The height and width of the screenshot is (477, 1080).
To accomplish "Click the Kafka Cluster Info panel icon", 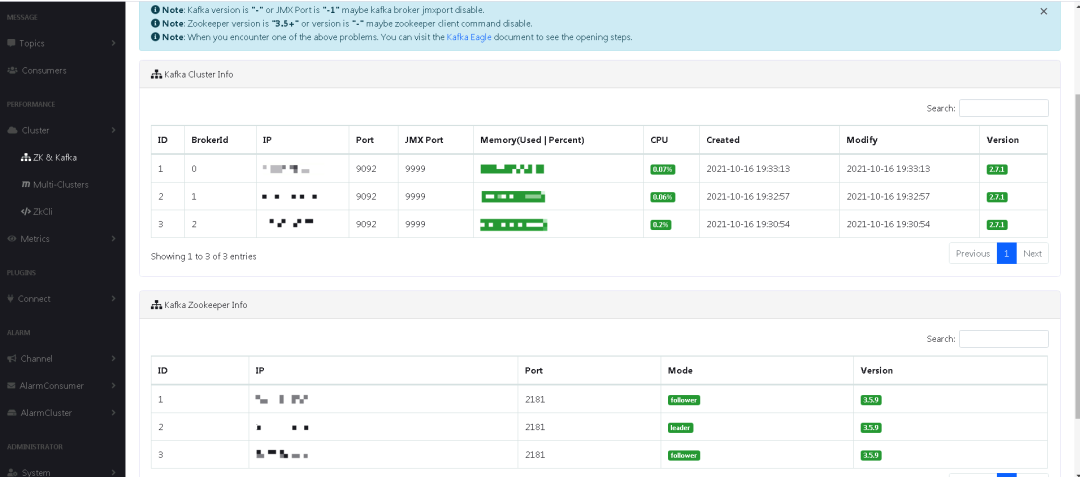I will (156, 74).
